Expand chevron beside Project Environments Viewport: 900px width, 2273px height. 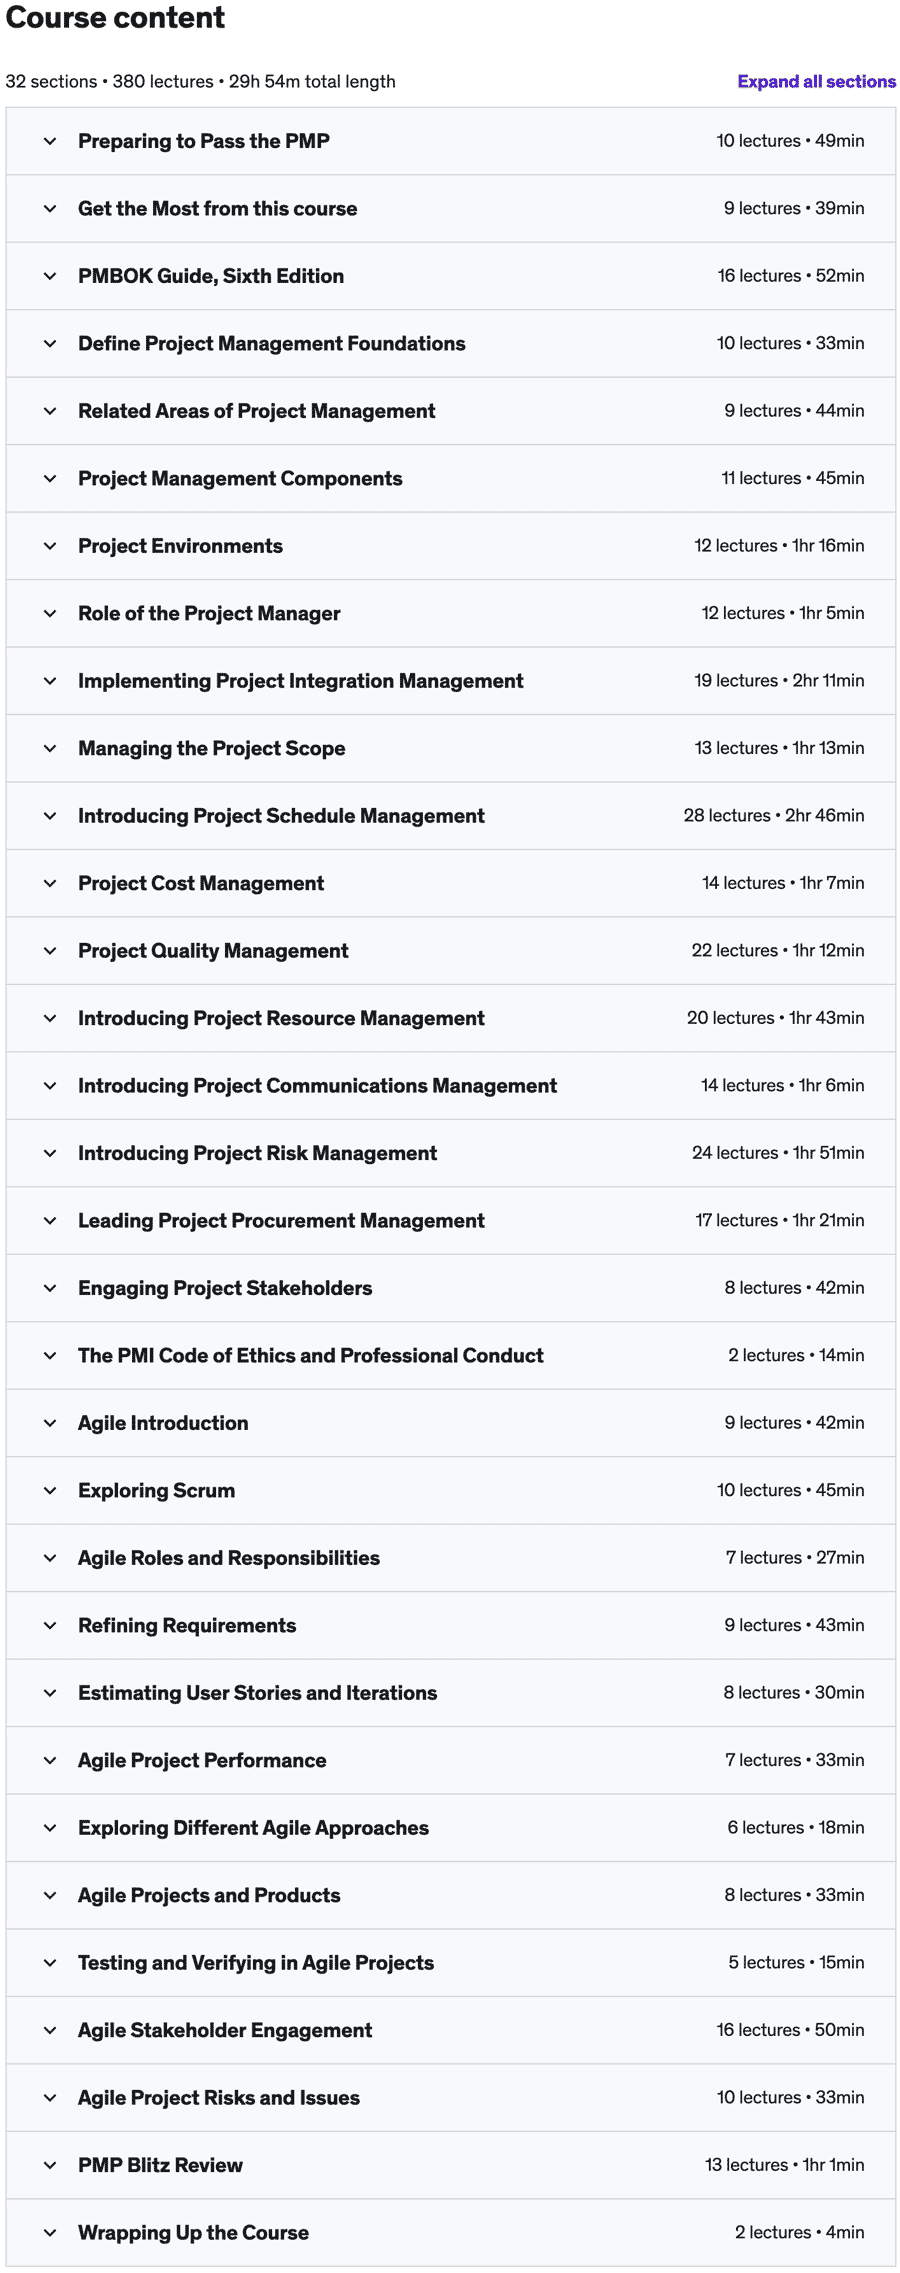click(x=50, y=546)
